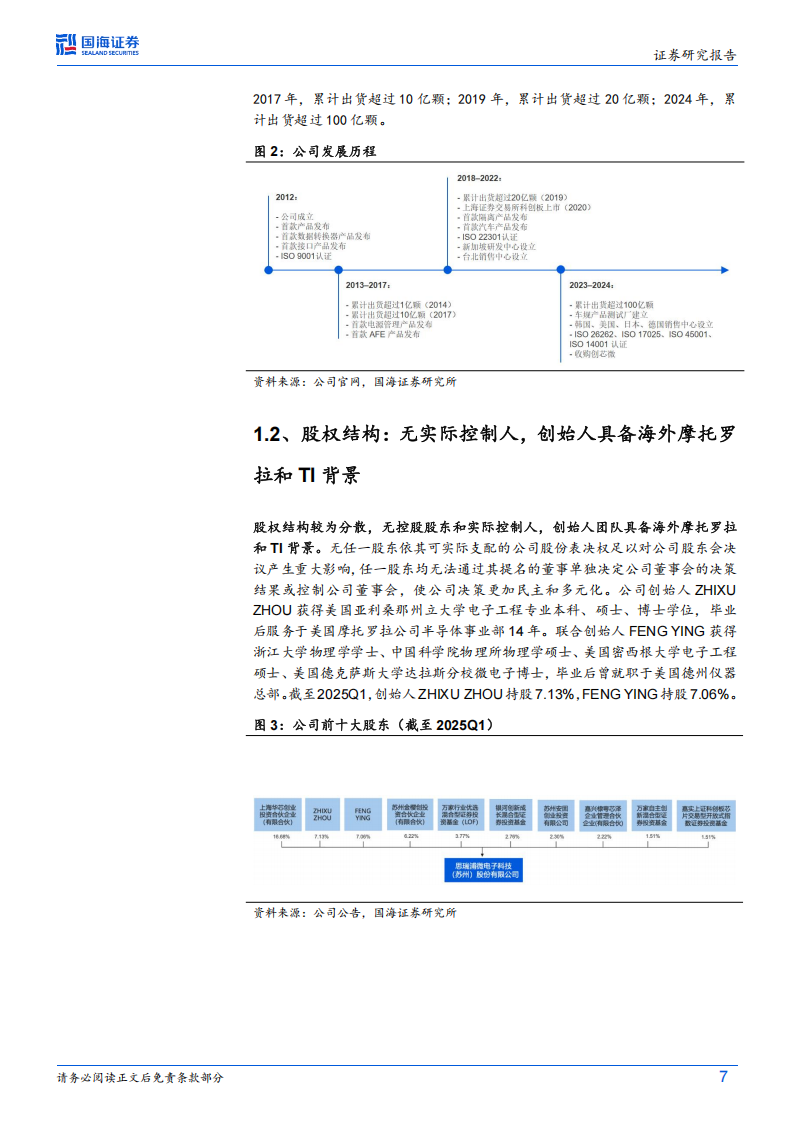This screenshot has height=1123, width=794.
Task: Click the 银河创新成长混合型基金 box
Action: (x=511, y=815)
